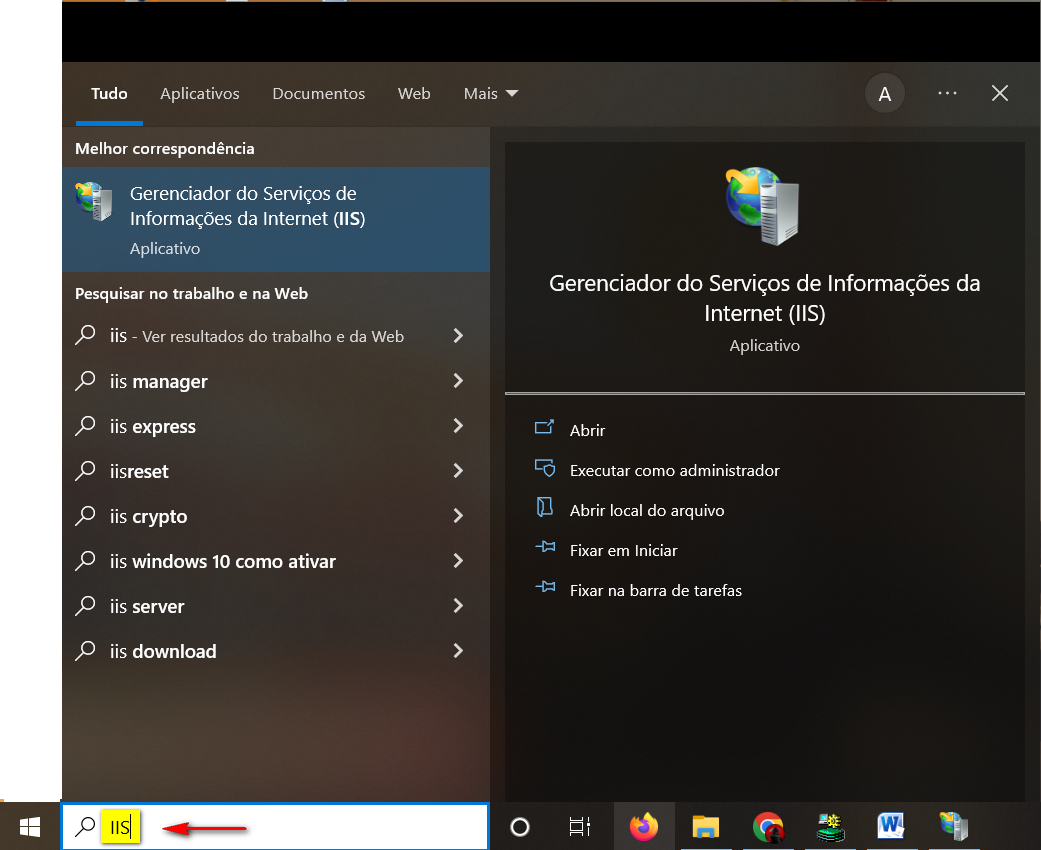Screen dimensions: 1041x850
Task: Click the search icon beside 'iis server'
Action: click(85, 606)
